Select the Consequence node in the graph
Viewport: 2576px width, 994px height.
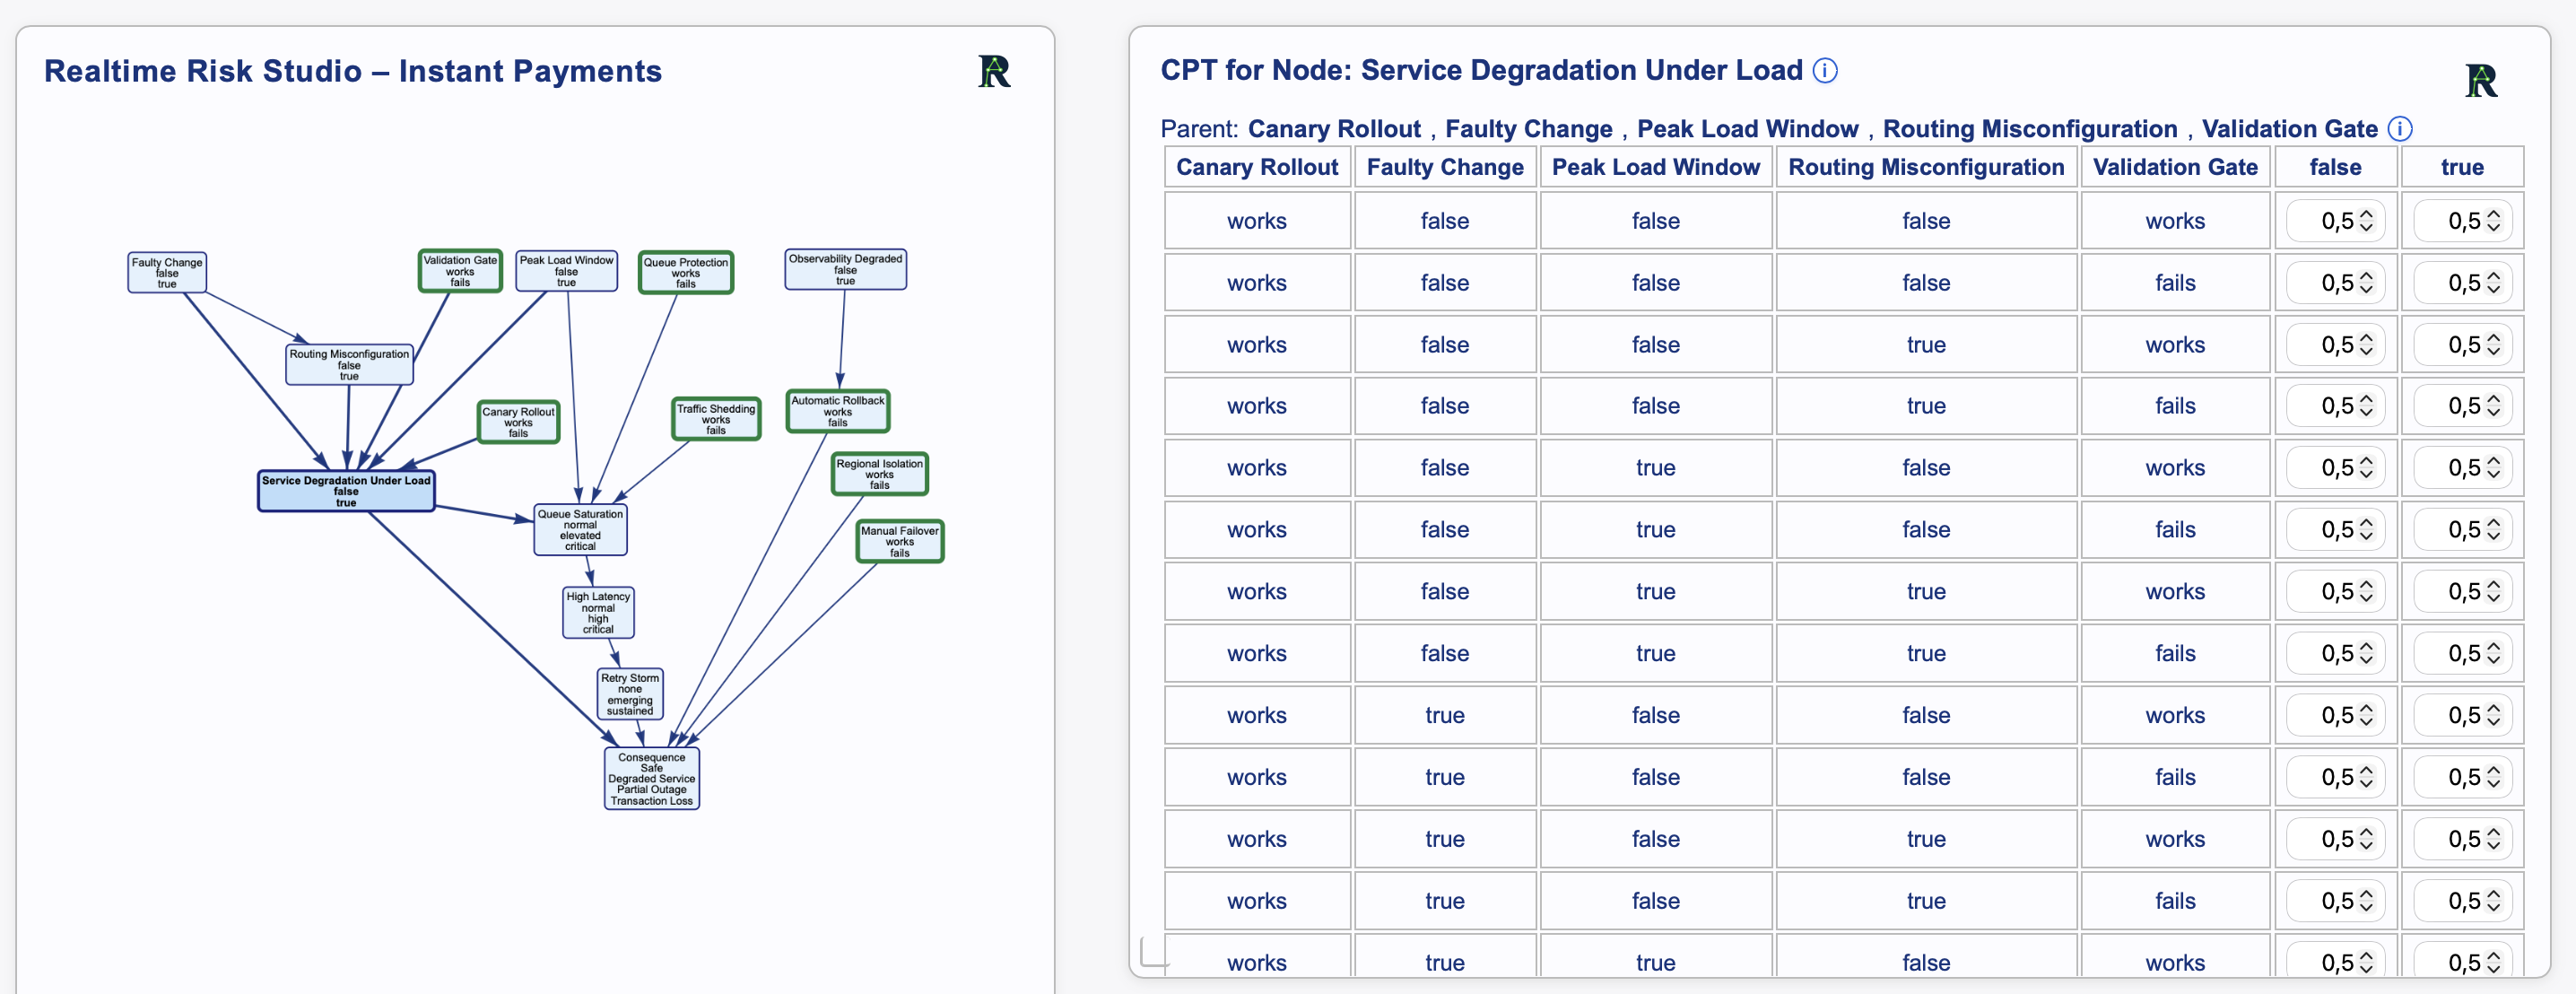click(x=651, y=779)
